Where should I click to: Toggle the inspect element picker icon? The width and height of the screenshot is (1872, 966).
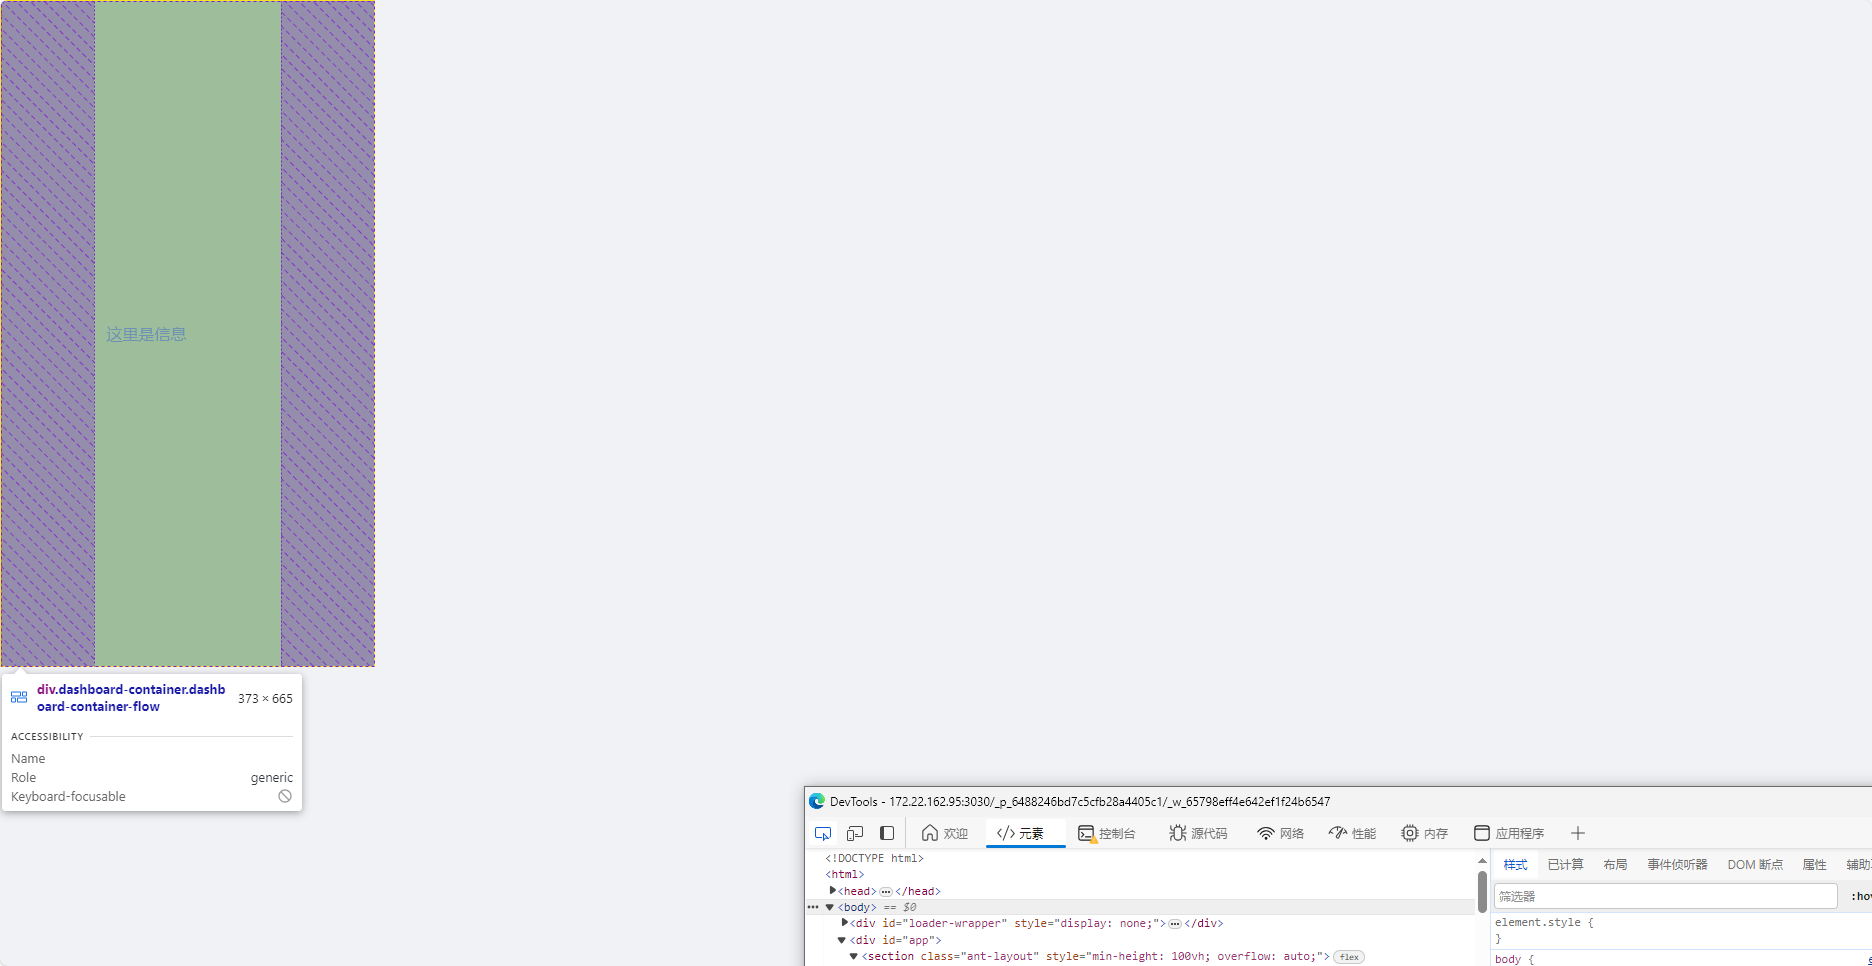coord(823,833)
